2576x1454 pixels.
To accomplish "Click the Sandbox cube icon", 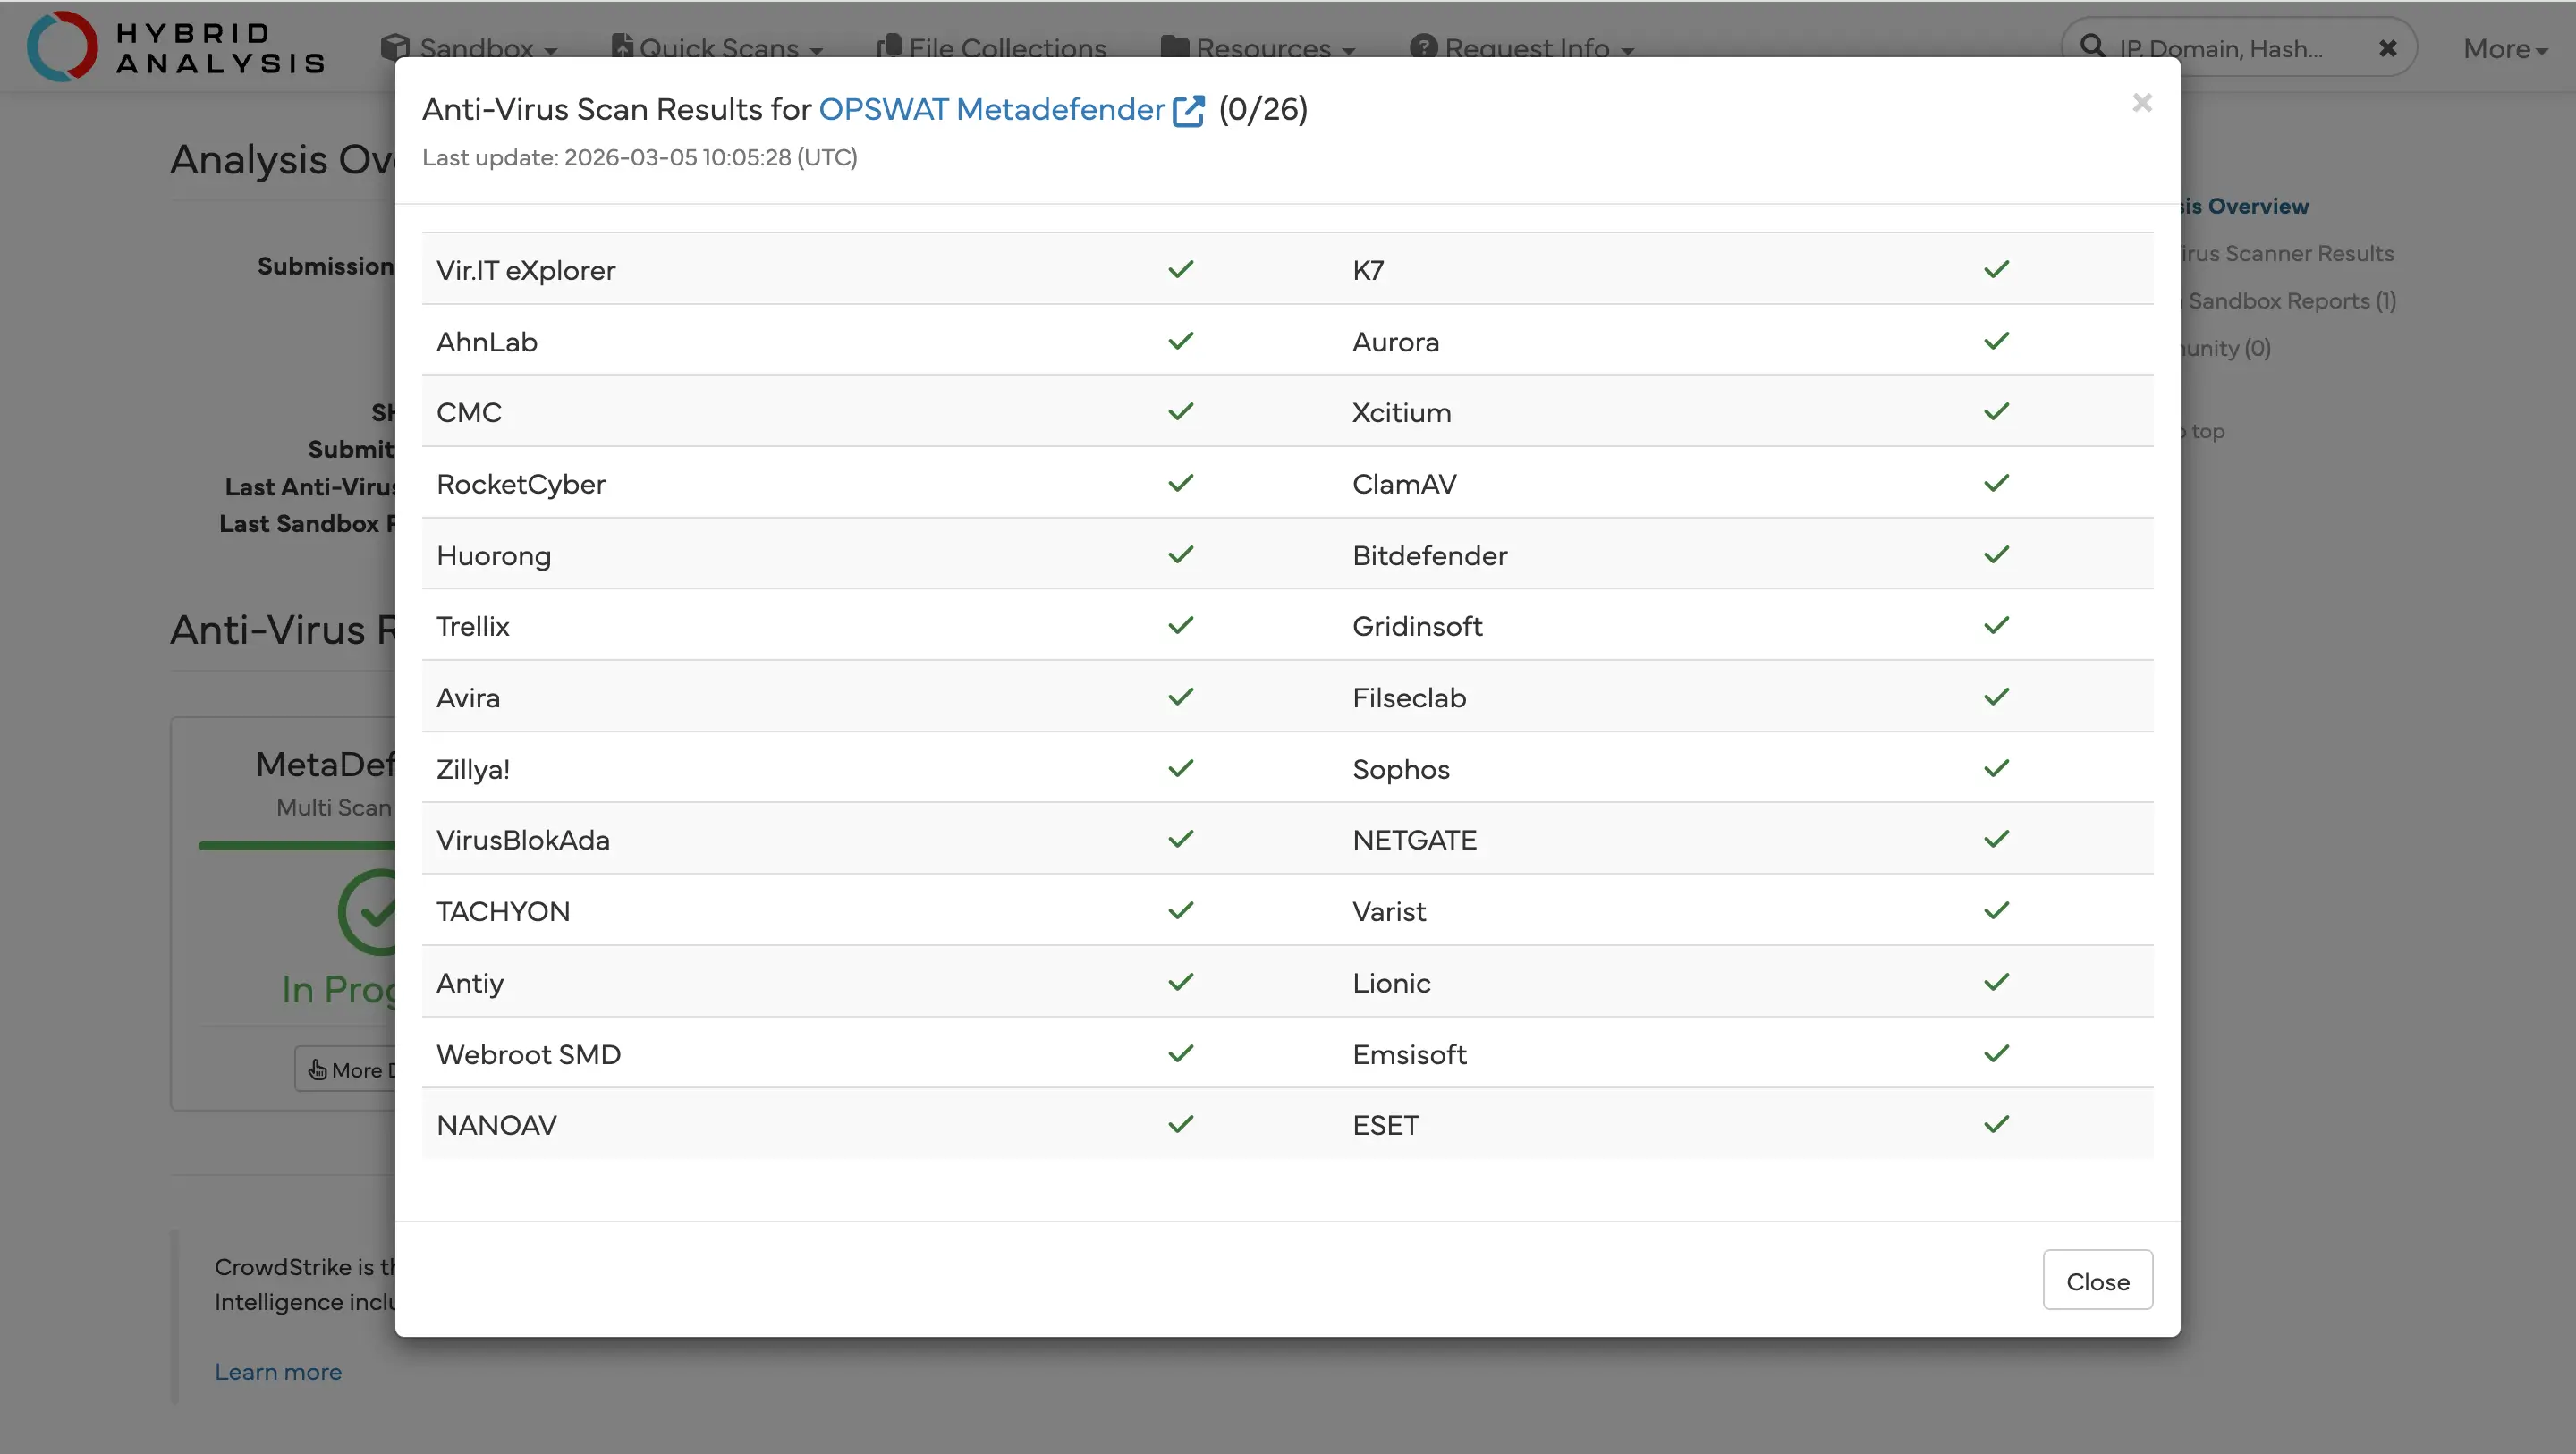I will coord(395,47).
